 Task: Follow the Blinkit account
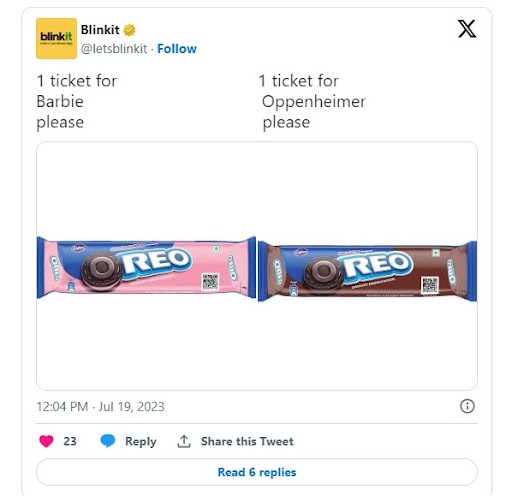177,49
